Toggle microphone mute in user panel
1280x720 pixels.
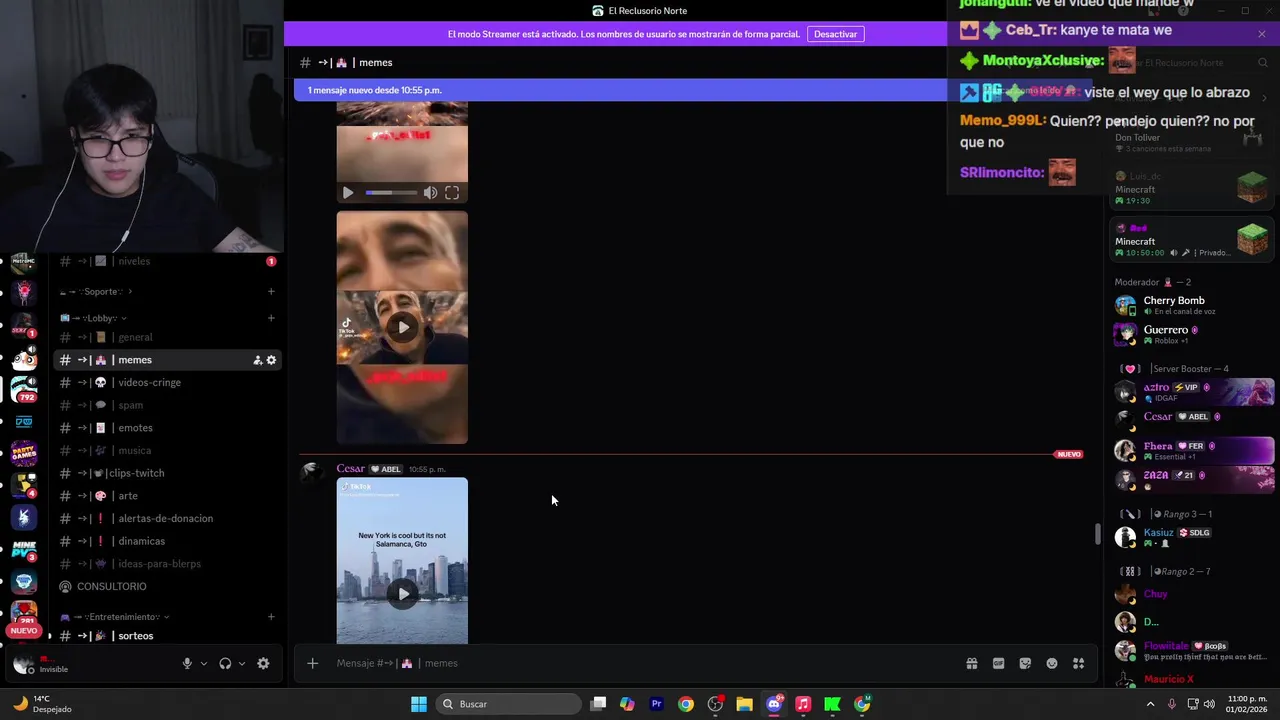(x=187, y=663)
